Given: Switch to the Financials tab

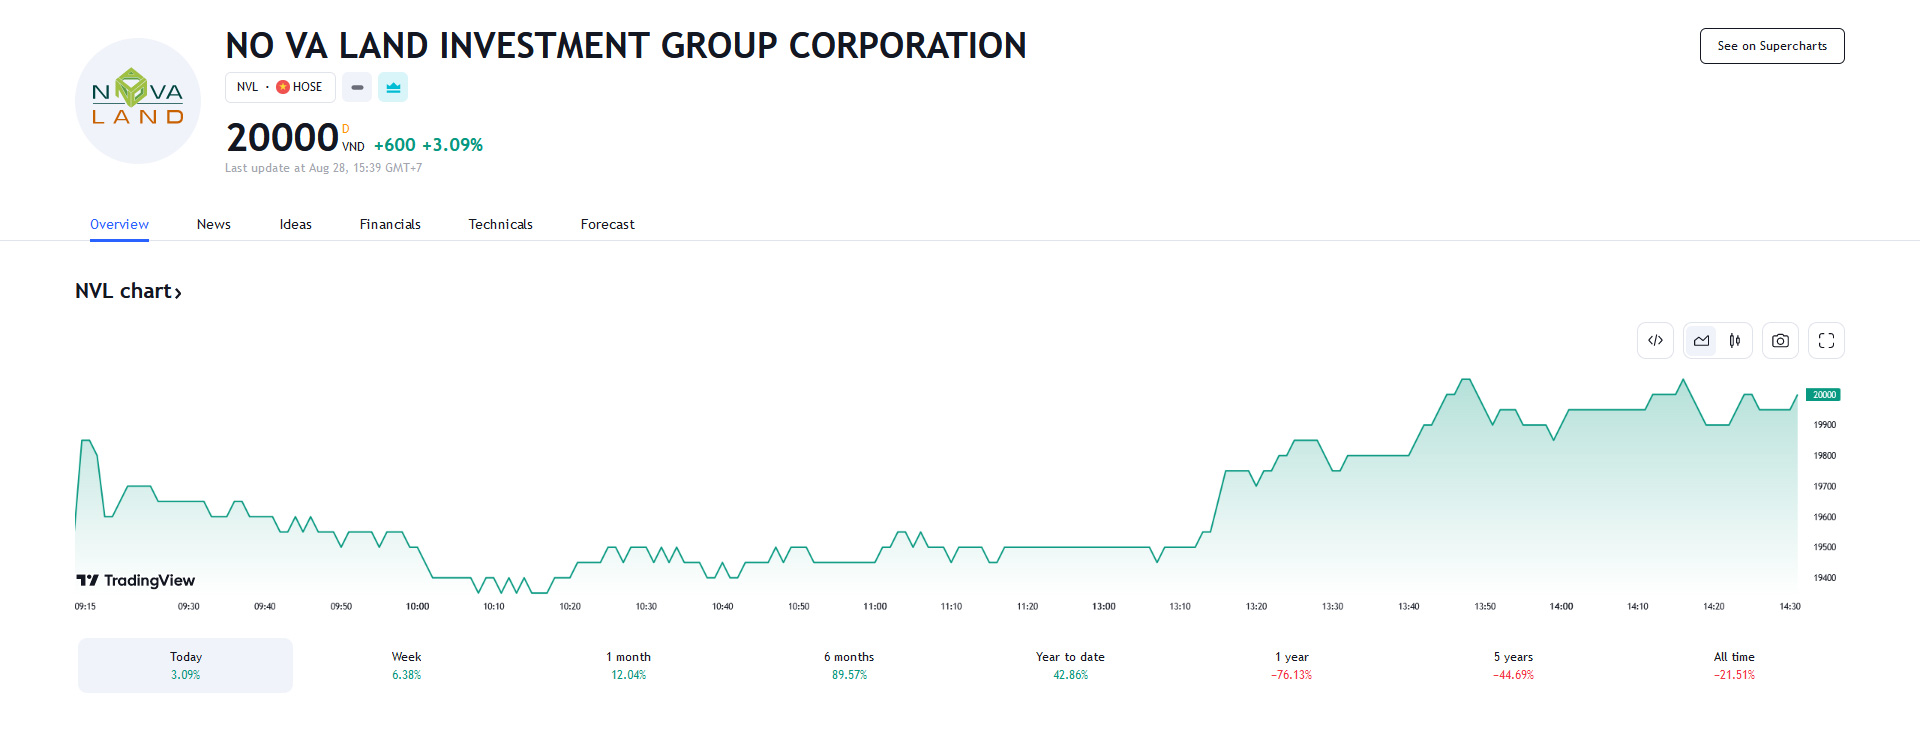Looking at the screenshot, I should coord(390,225).
